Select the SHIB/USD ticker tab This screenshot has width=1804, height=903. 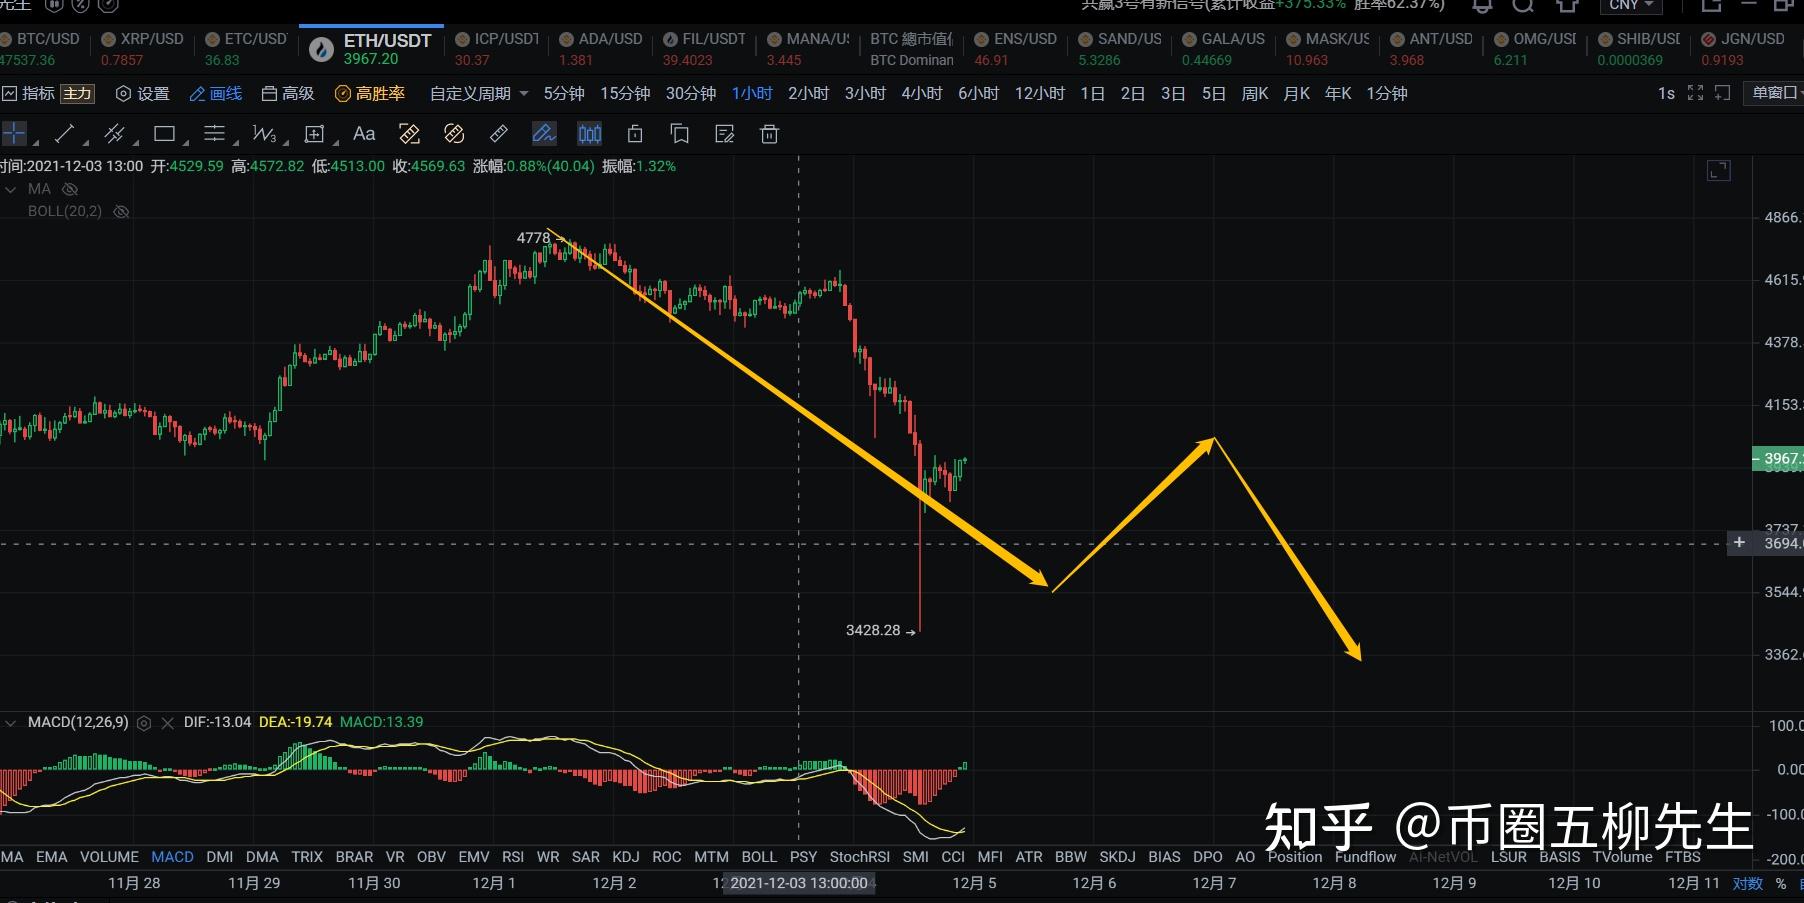pyautogui.click(x=1639, y=48)
